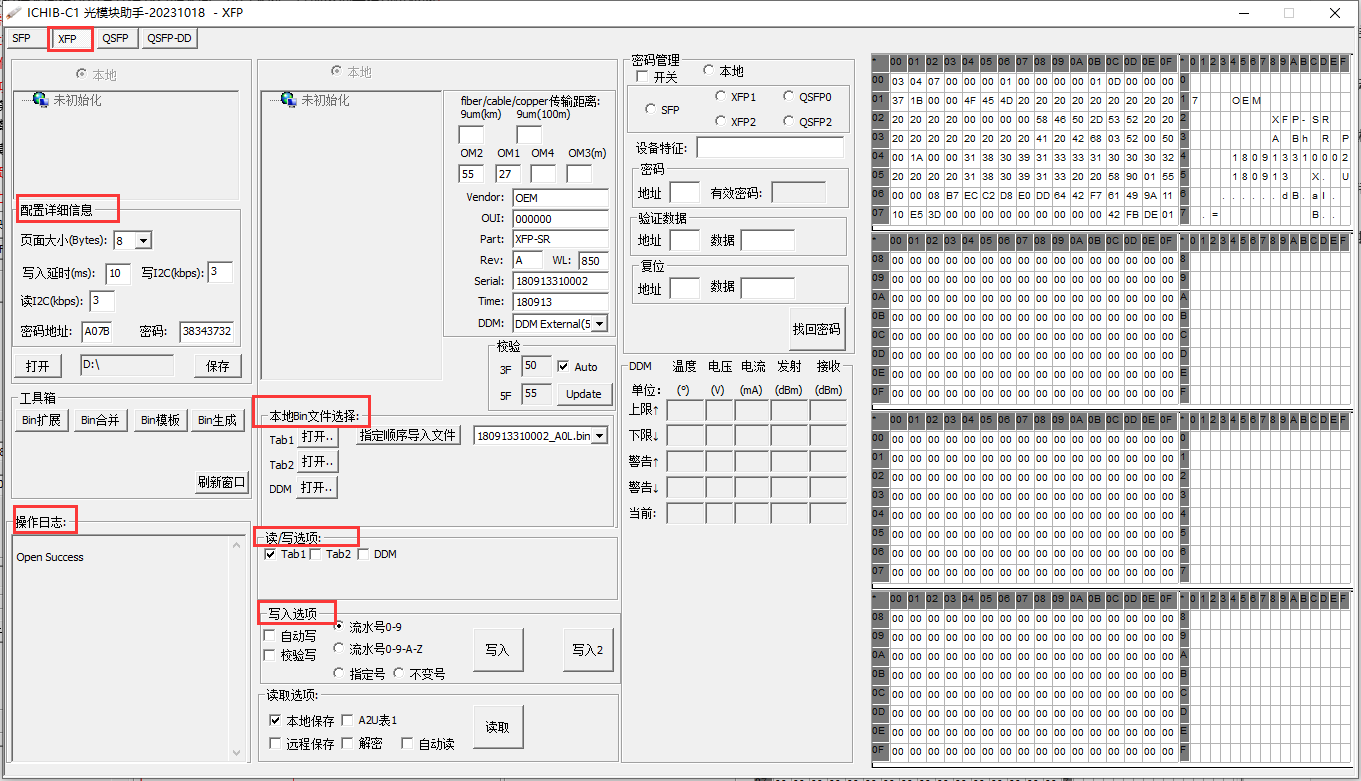Screen dimensions: 1361x781
Task: Expand the bin file selection dropdown
Action: point(599,436)
